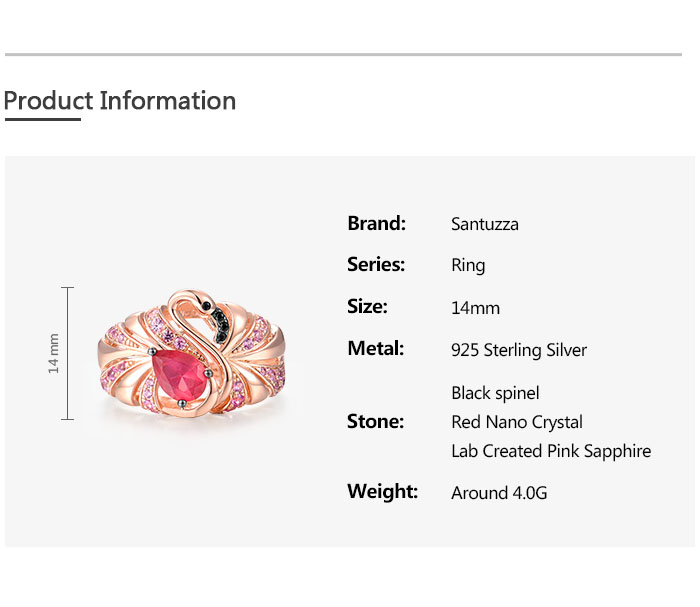Click the 925 Sterling Silver text
The width and height of the screenshot is (700, 607).
coord(519,350)
